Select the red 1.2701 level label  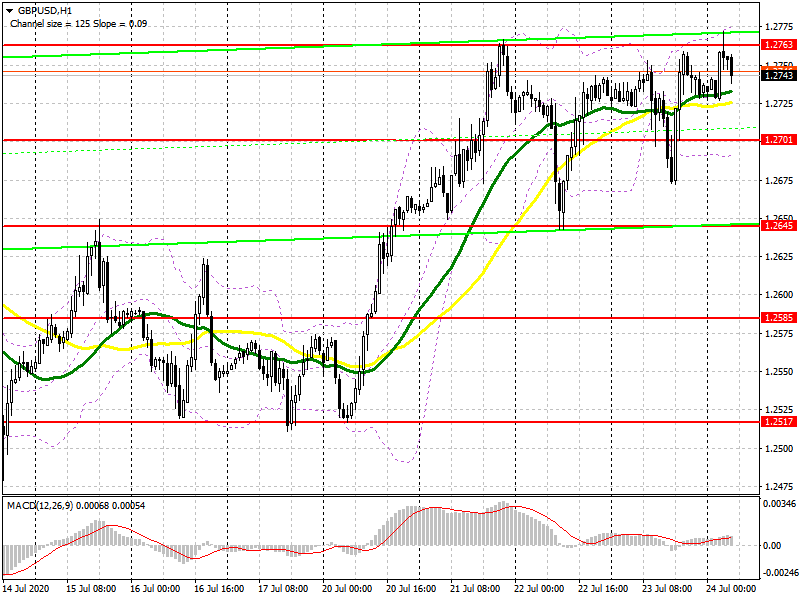coord(779,139)
